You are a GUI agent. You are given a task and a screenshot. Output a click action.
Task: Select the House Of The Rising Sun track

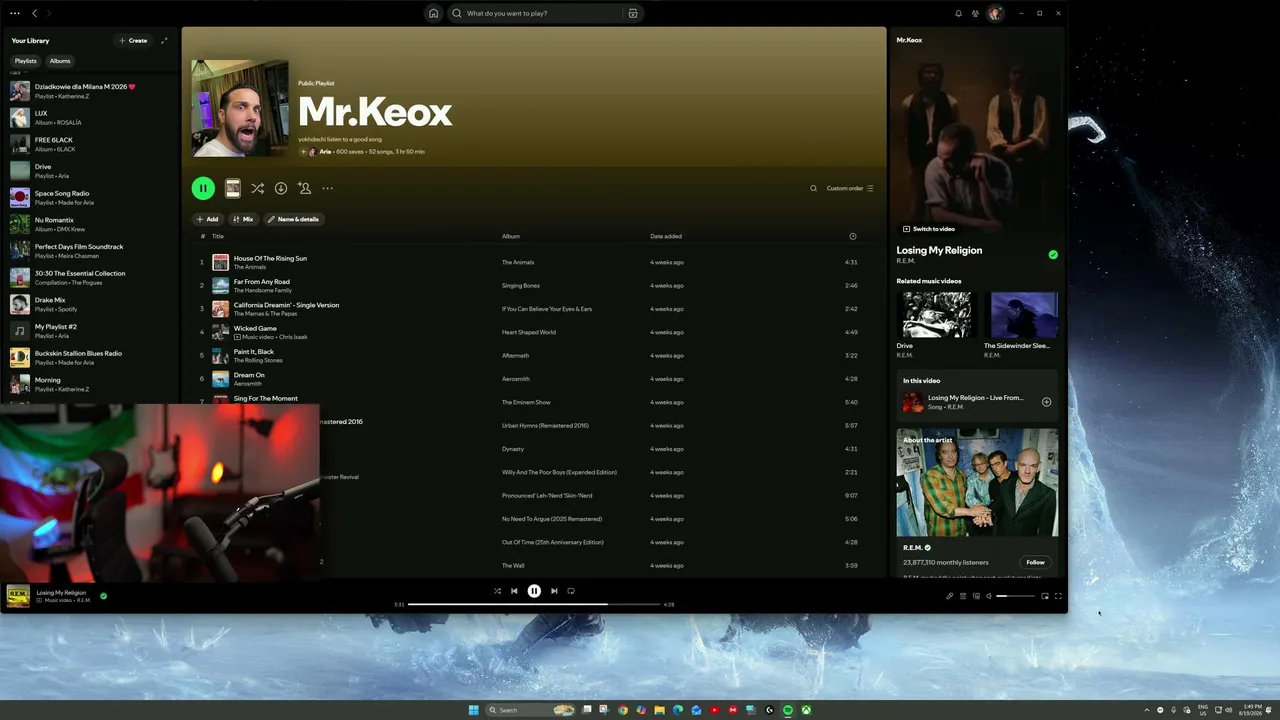pos(536,262)
